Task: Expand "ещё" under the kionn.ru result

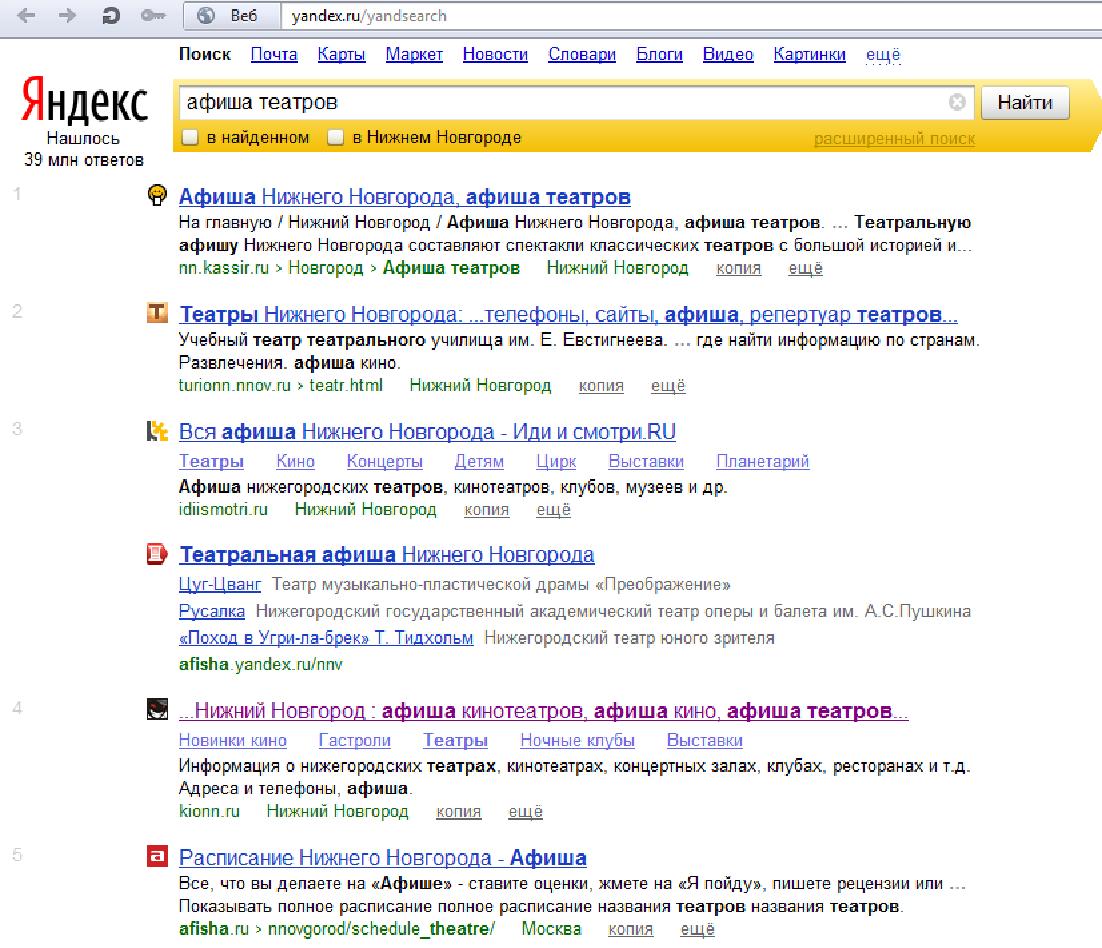Action: pyautogui.click(x=525, y=812)
